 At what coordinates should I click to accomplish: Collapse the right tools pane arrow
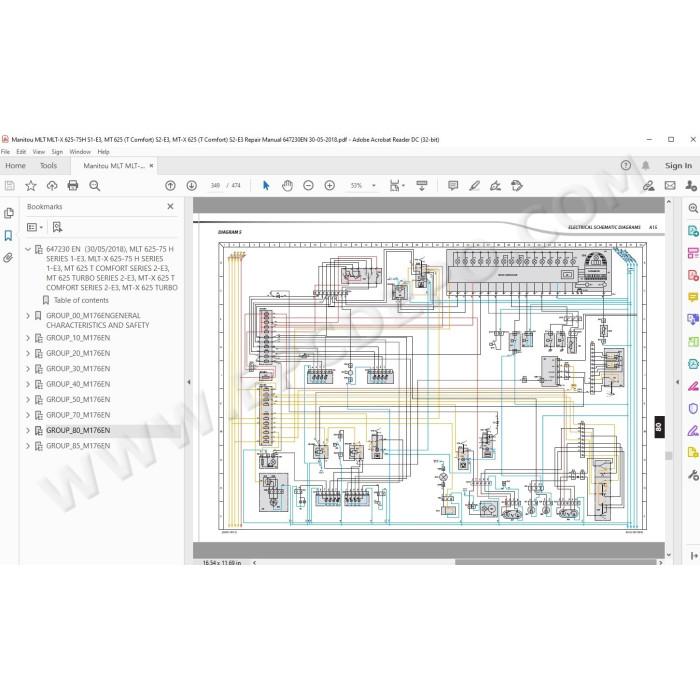point(678,382)
